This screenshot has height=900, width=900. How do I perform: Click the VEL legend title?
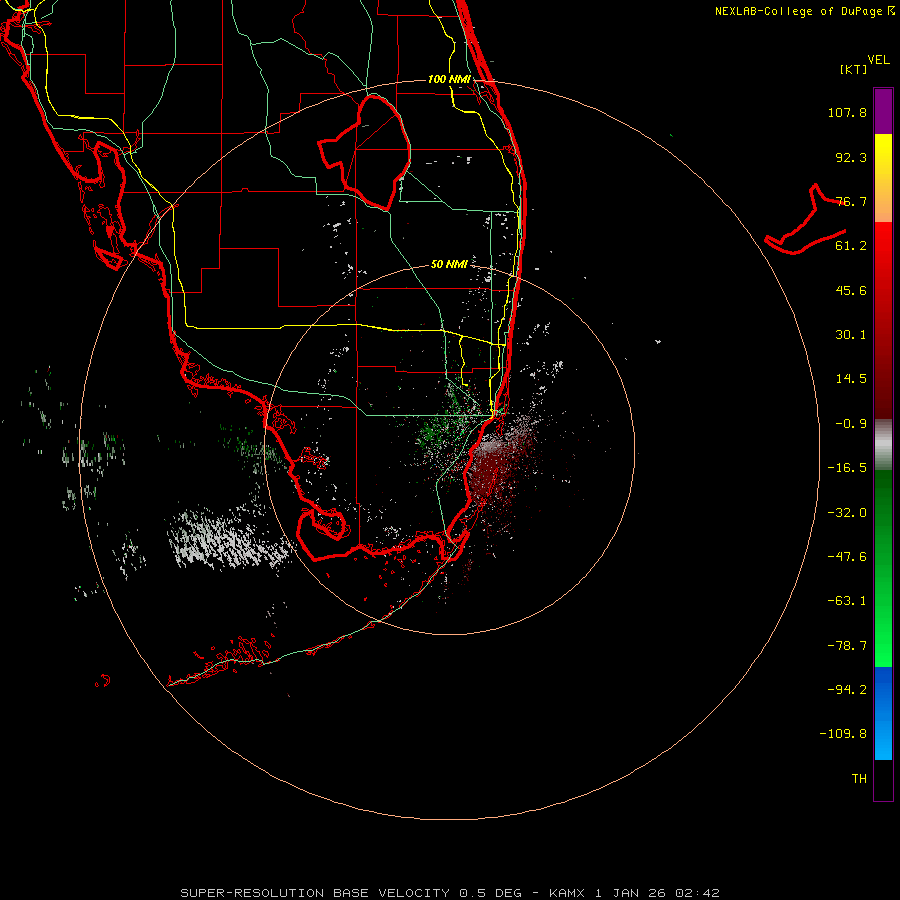pos(879,59)
